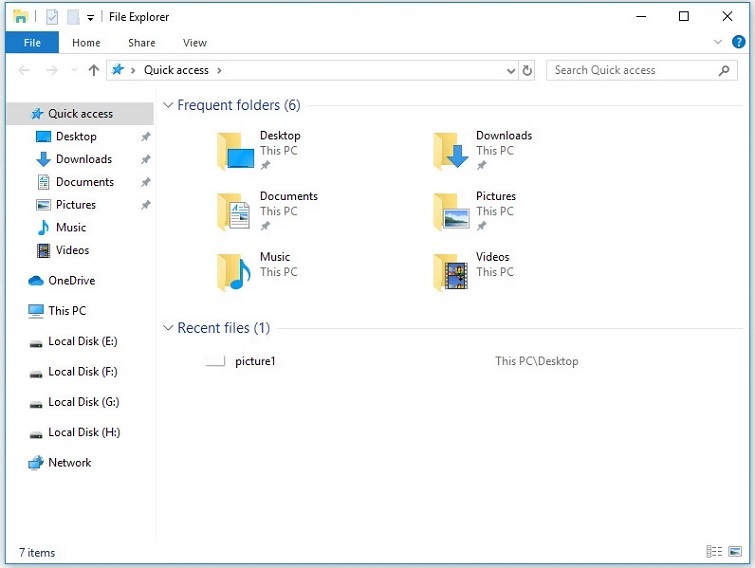755x568 pixels.
Task: Click the This PC\Desktop path text
Action: point(536,361)
